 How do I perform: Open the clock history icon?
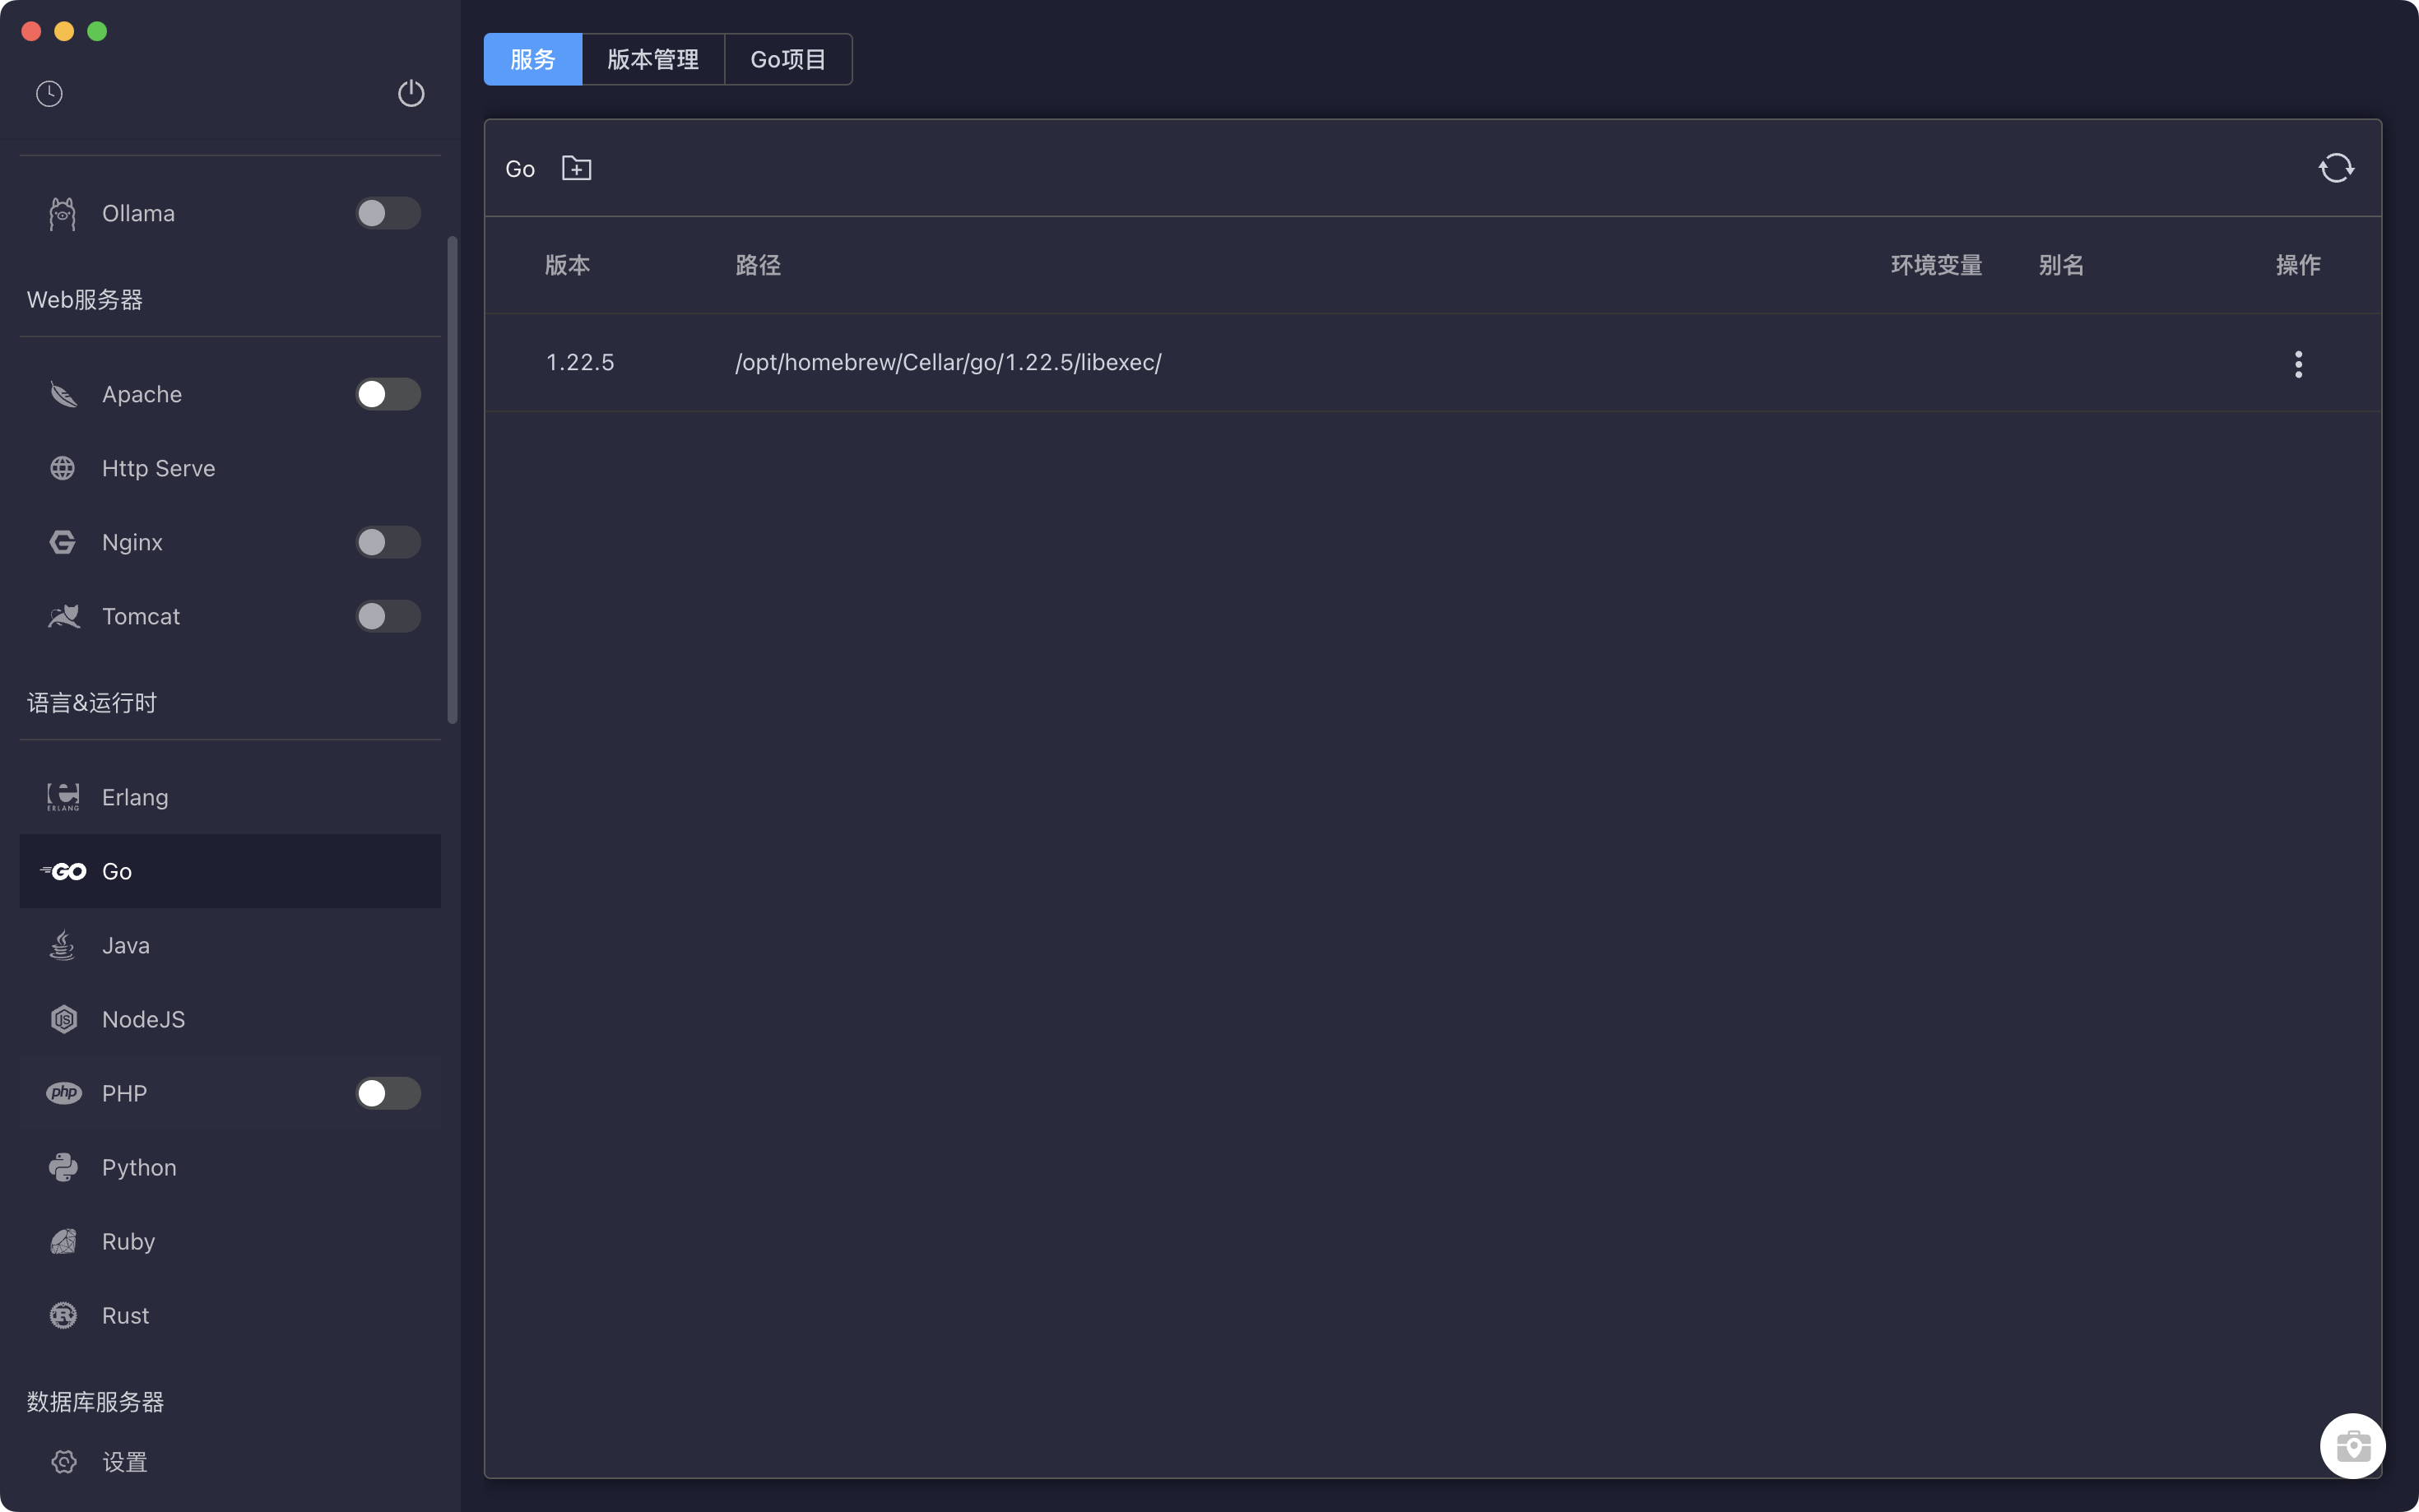pos(49,94)
